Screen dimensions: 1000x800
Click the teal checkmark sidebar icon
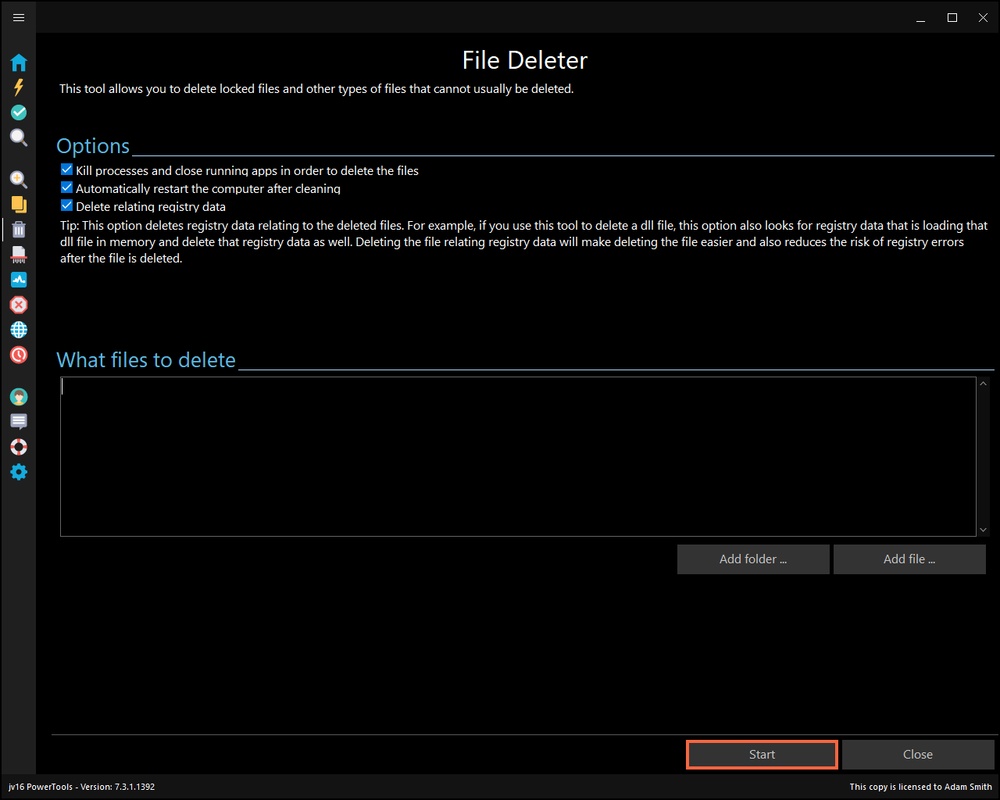pyautogui.click(x=18, y=112)
